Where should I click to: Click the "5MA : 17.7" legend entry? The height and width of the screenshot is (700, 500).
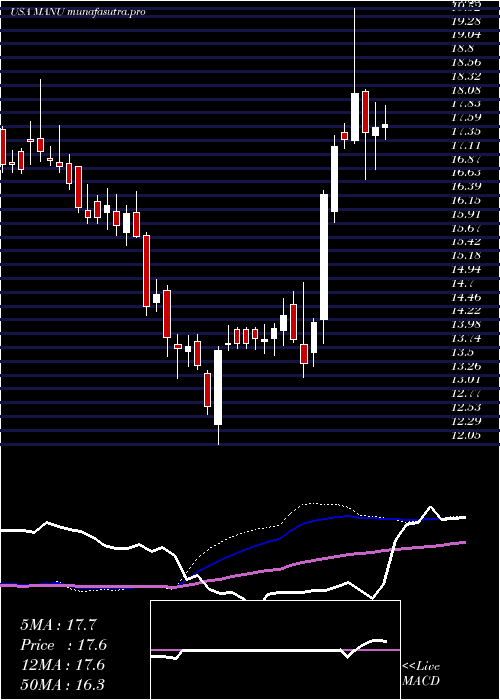58,625
